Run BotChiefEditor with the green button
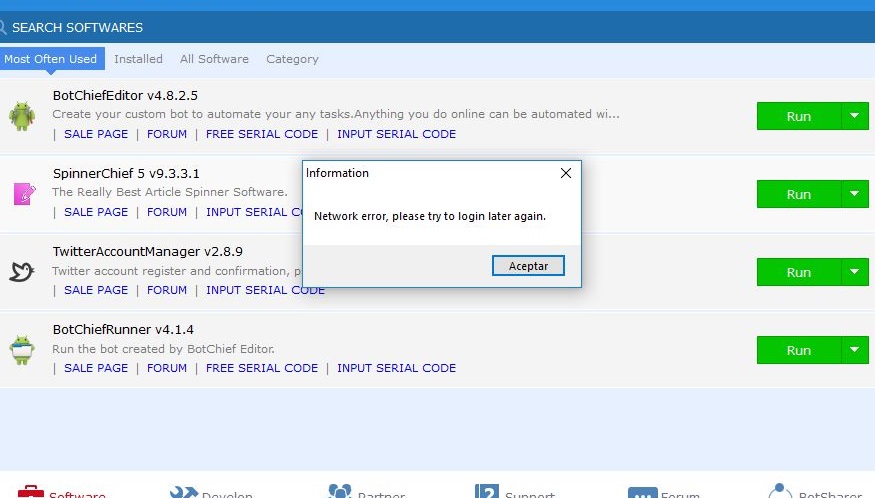Screen dimensions: 875x498 pyautogui.click(x=798, y=116)
